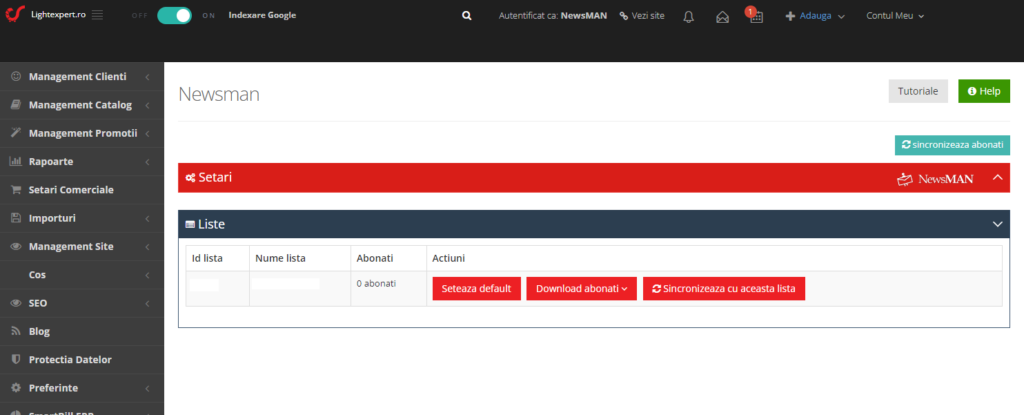The image size is (1024, 415).
Task: Collapse the Setari panel chevron
Action: click(997, 177)
